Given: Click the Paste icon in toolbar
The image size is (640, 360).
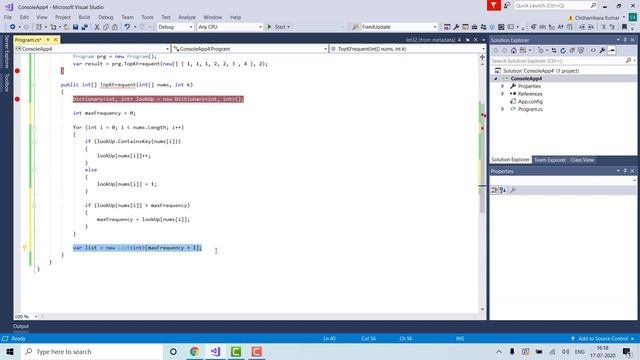Looking at the screenshot, I should point(115,27).
